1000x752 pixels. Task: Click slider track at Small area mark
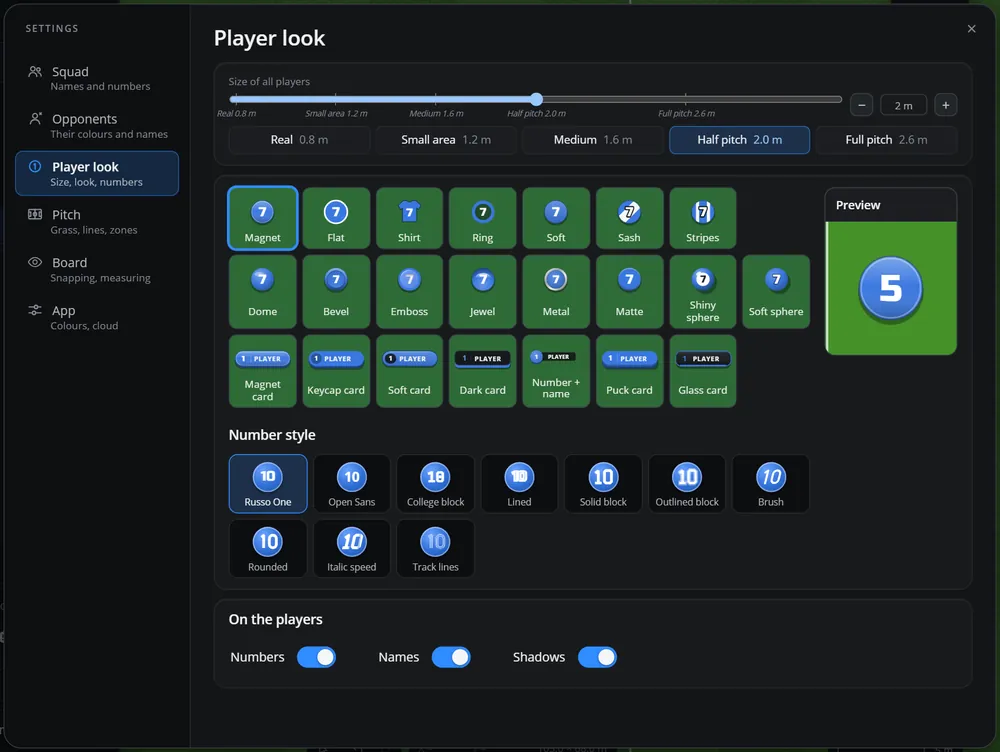click(335, 99)
